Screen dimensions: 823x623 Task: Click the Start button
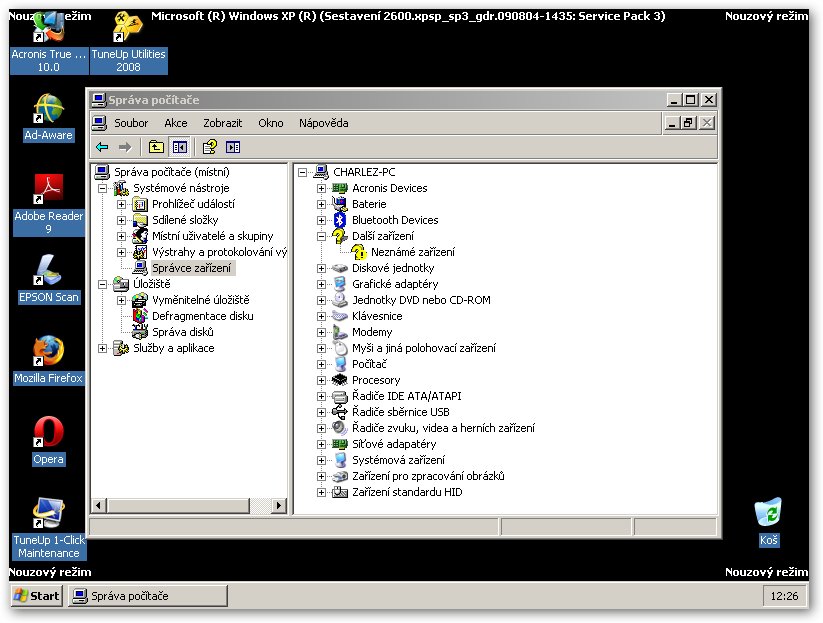click(x=36, y=596)
